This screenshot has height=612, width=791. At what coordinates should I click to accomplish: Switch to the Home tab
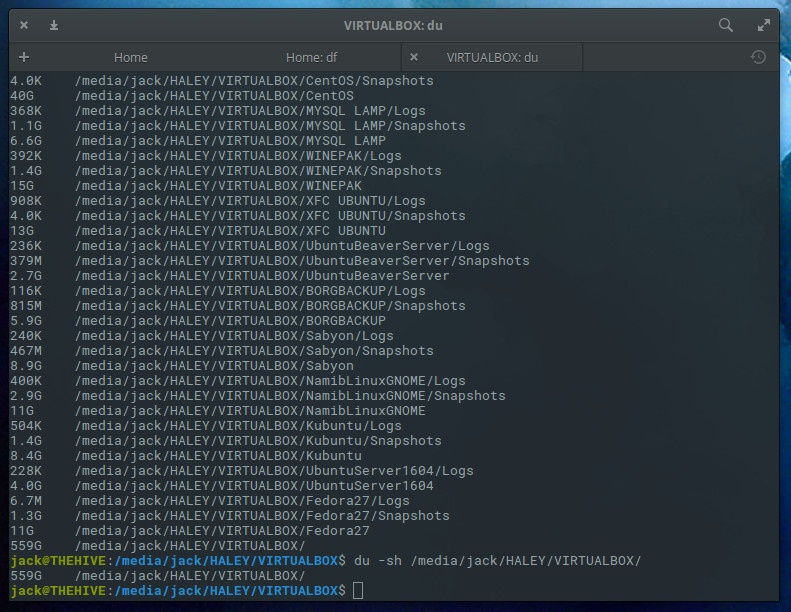130,57
